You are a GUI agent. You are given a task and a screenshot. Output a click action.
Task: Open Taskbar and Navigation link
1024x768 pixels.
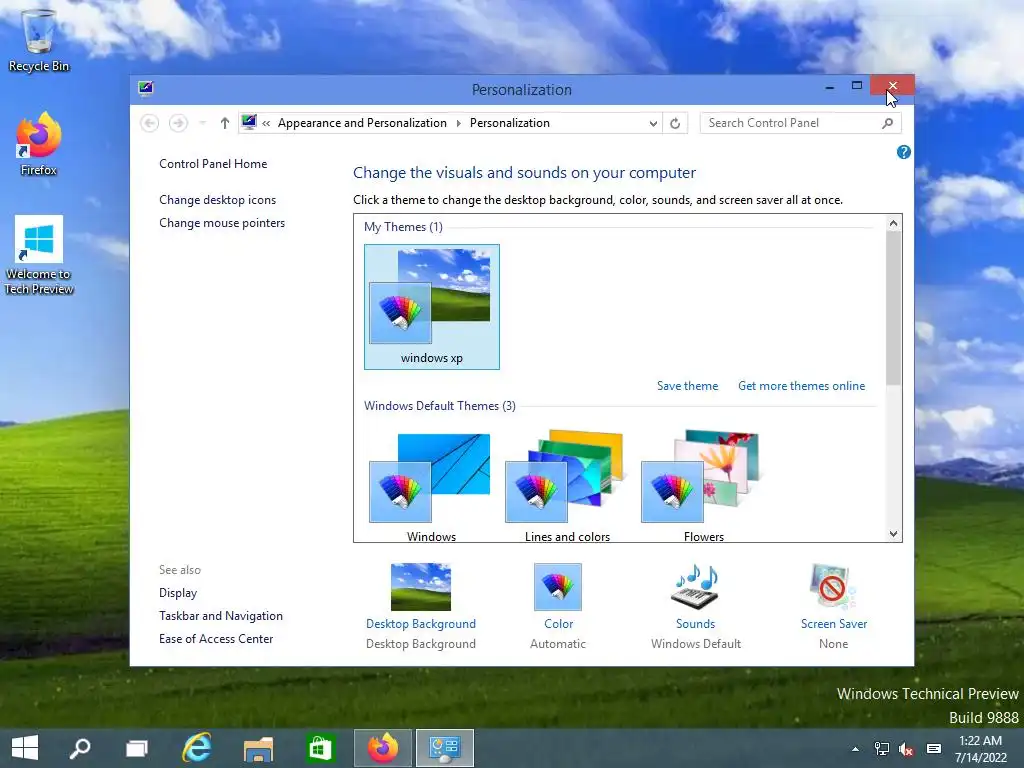[x=221, y=616]
